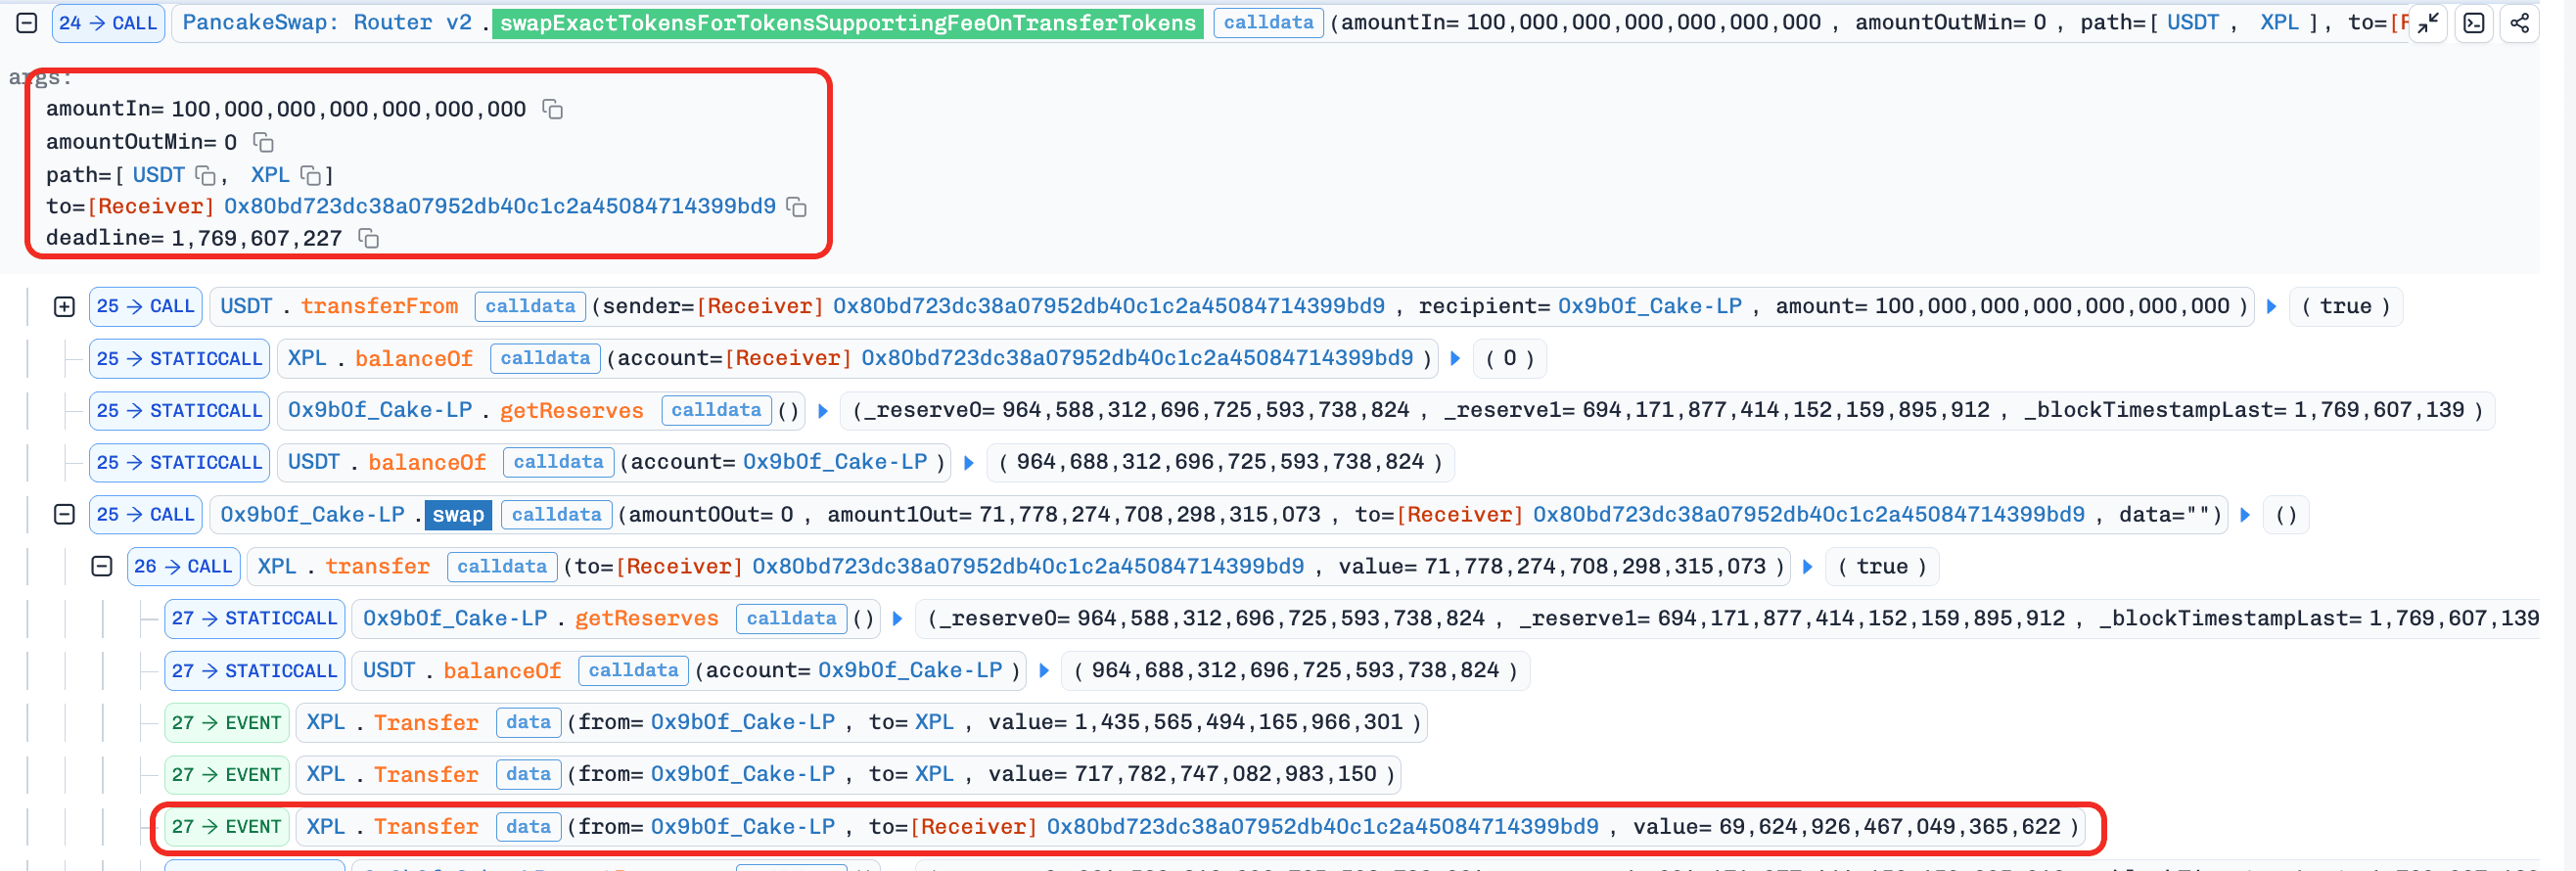Copy the USDT address in path

pyautogui.click(x=205, y=175)
